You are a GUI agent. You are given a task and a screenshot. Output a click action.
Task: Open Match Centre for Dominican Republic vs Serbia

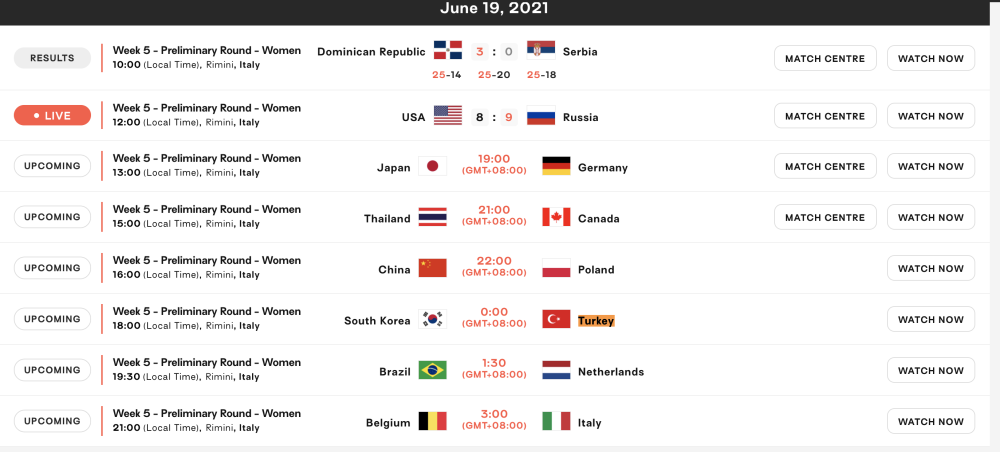(x=825, y=58)
